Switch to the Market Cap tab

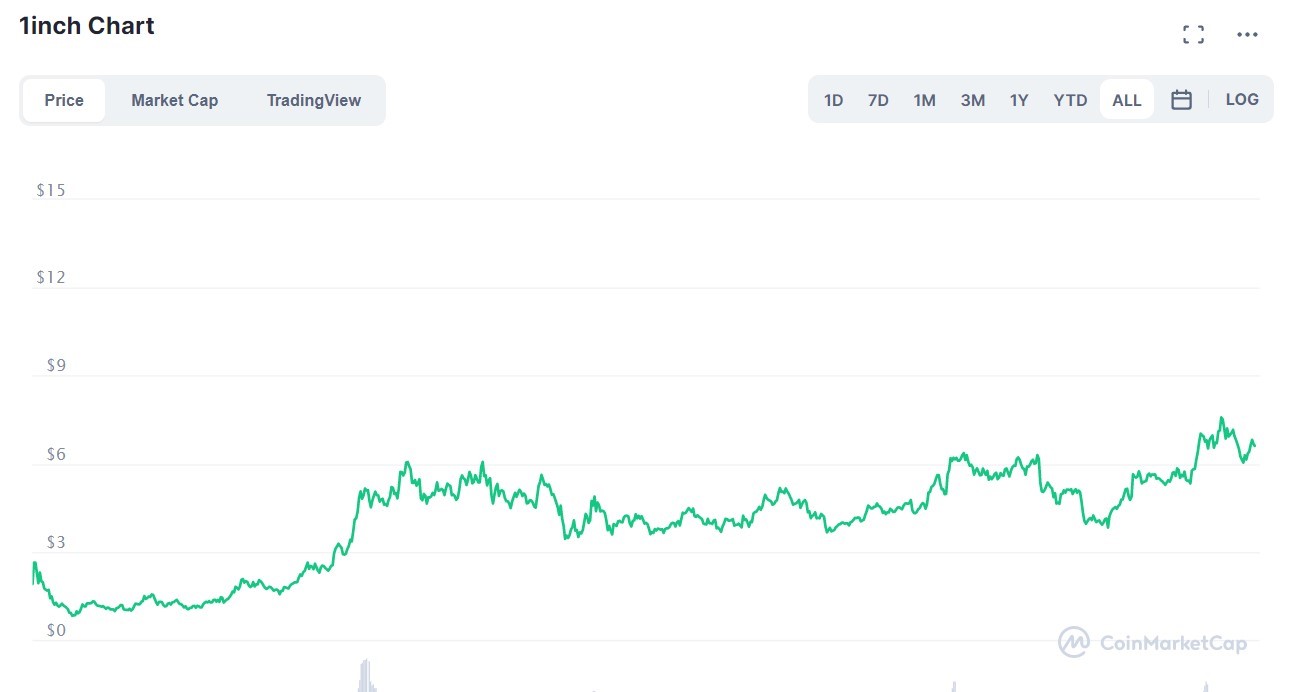click(x=175, y=100)
